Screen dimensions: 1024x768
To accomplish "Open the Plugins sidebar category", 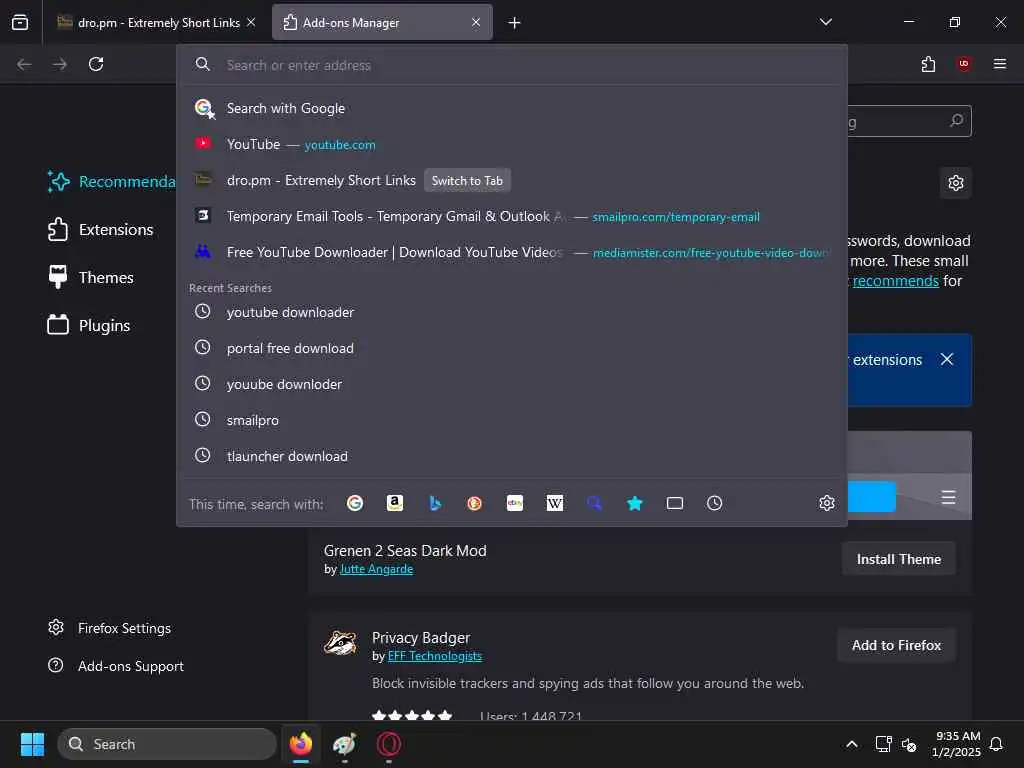I will pos(89,325).
